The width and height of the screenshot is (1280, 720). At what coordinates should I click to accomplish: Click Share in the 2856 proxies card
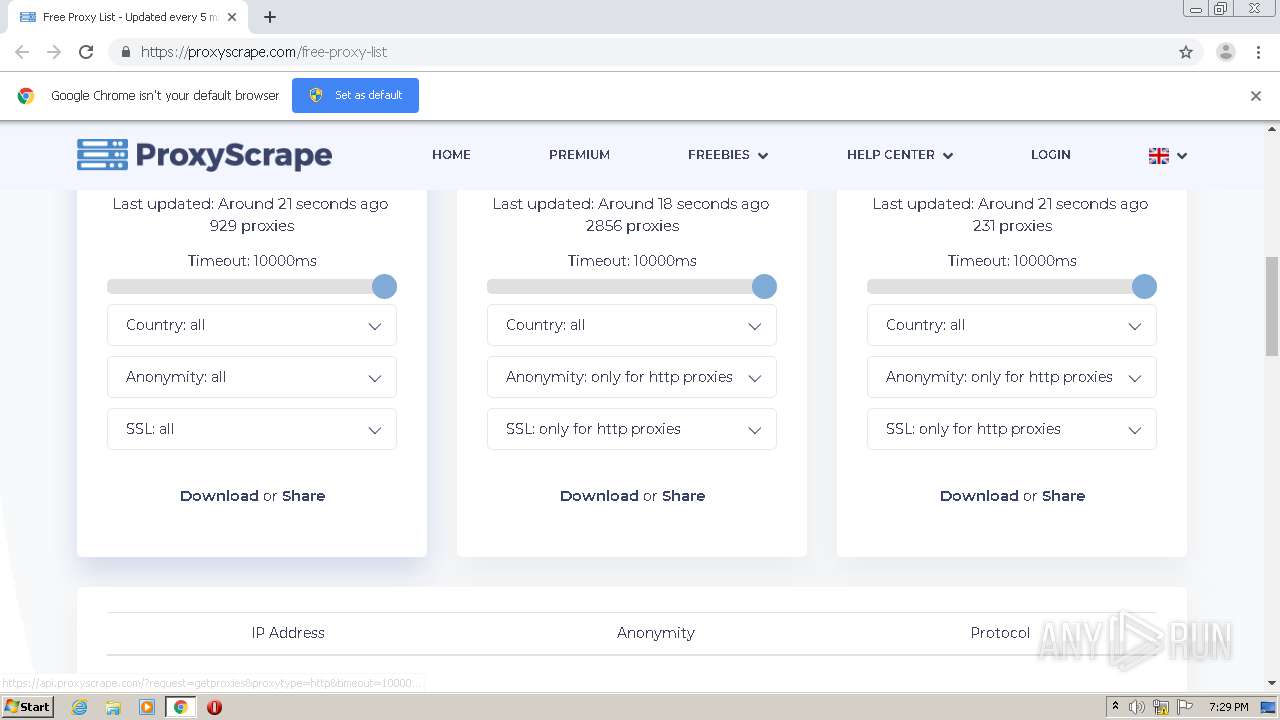683,496
